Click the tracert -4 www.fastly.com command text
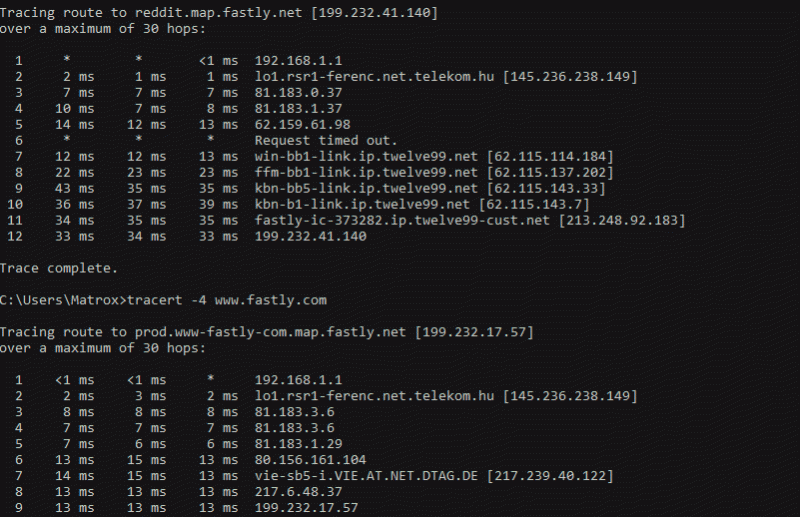Screen dimensions: 800x517 [227, 300]
